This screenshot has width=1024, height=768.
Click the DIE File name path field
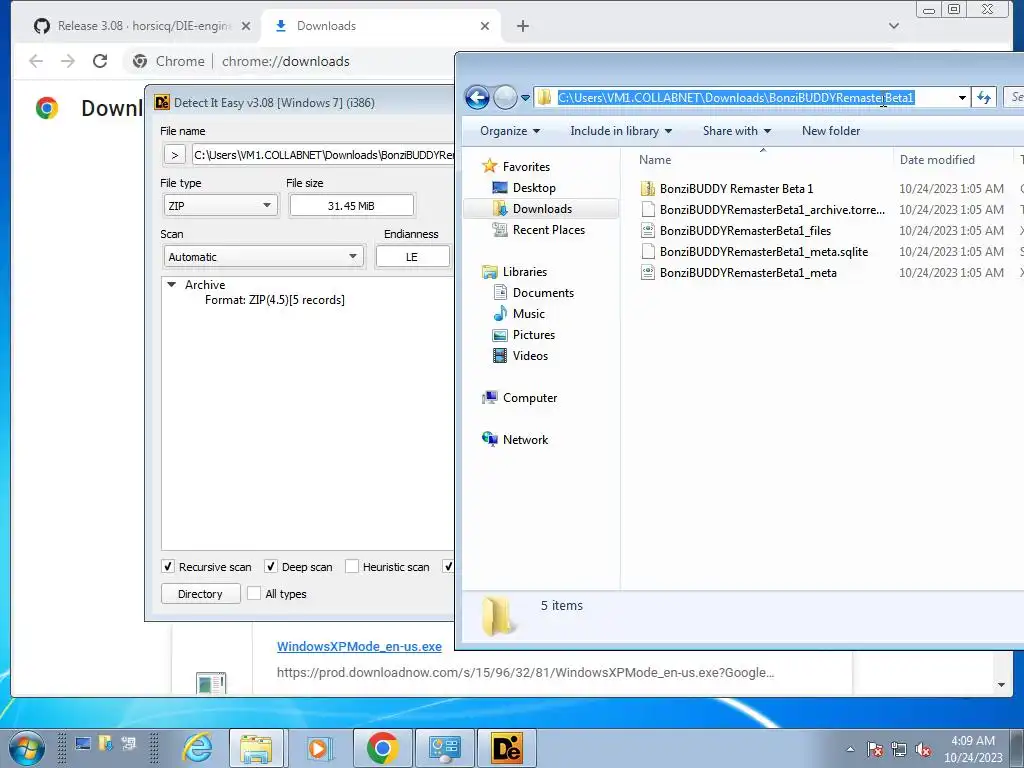click(x=323, y=155)
